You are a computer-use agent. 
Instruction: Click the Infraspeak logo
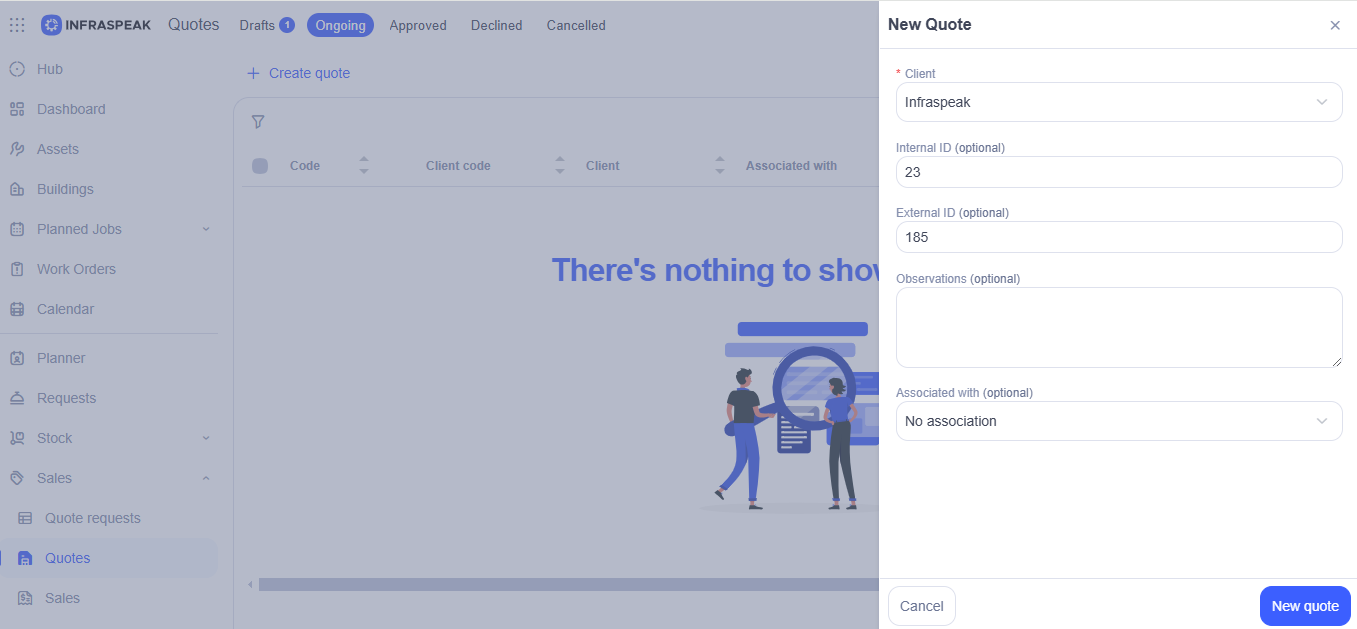tap(96, 25)
